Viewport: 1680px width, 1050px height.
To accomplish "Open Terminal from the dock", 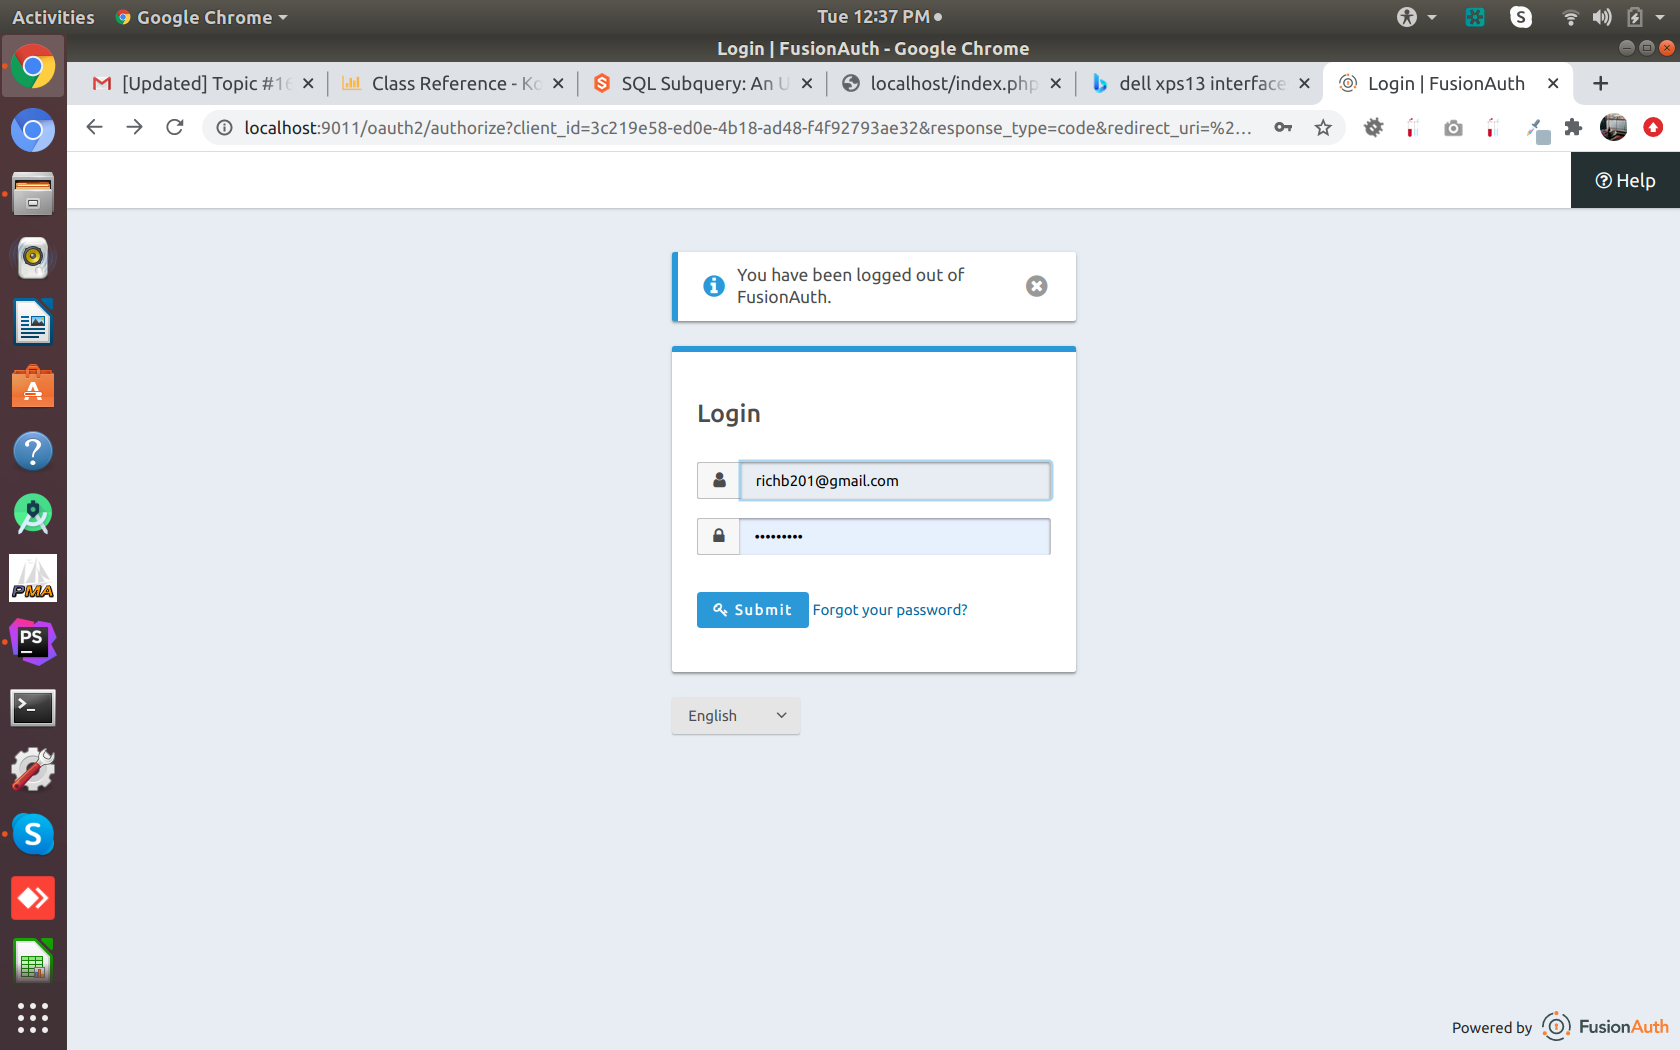I will [33, 707].
